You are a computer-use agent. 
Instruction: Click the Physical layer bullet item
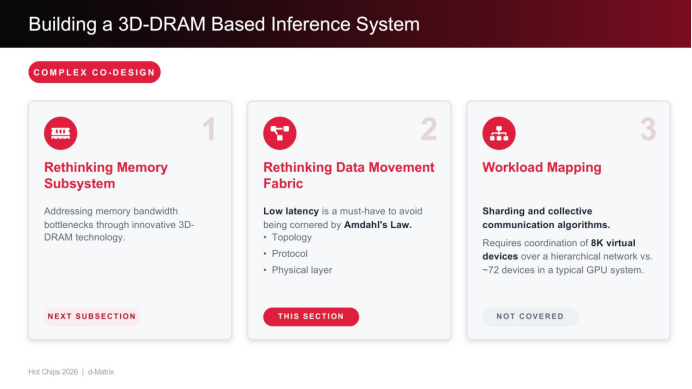click(301, 270)
